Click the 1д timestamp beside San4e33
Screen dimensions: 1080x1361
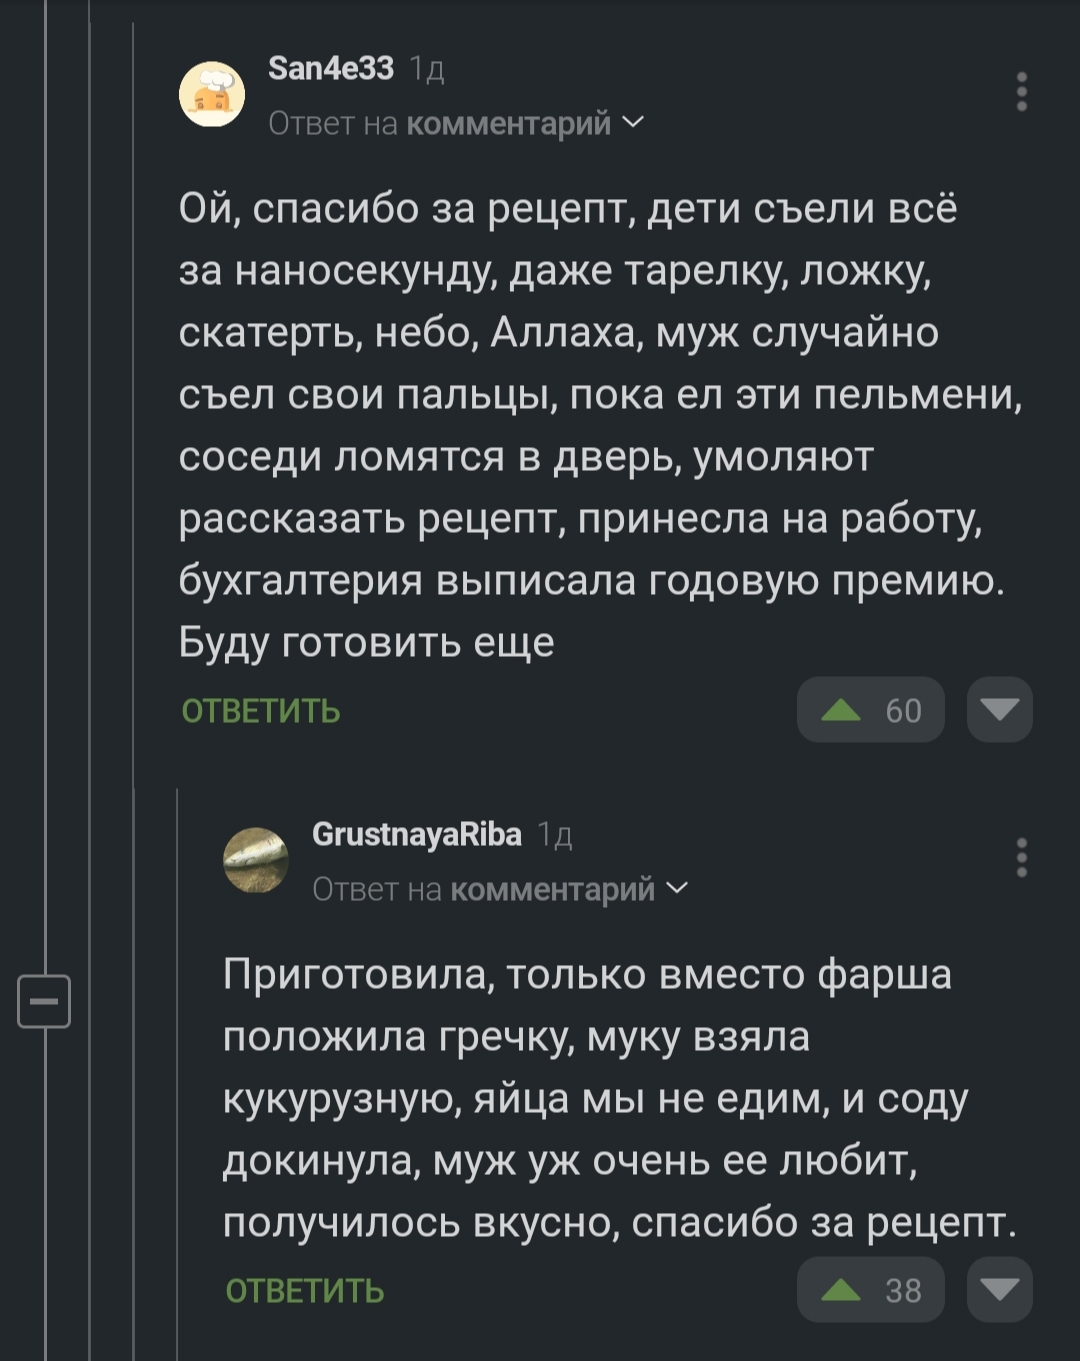click(428, 69)
